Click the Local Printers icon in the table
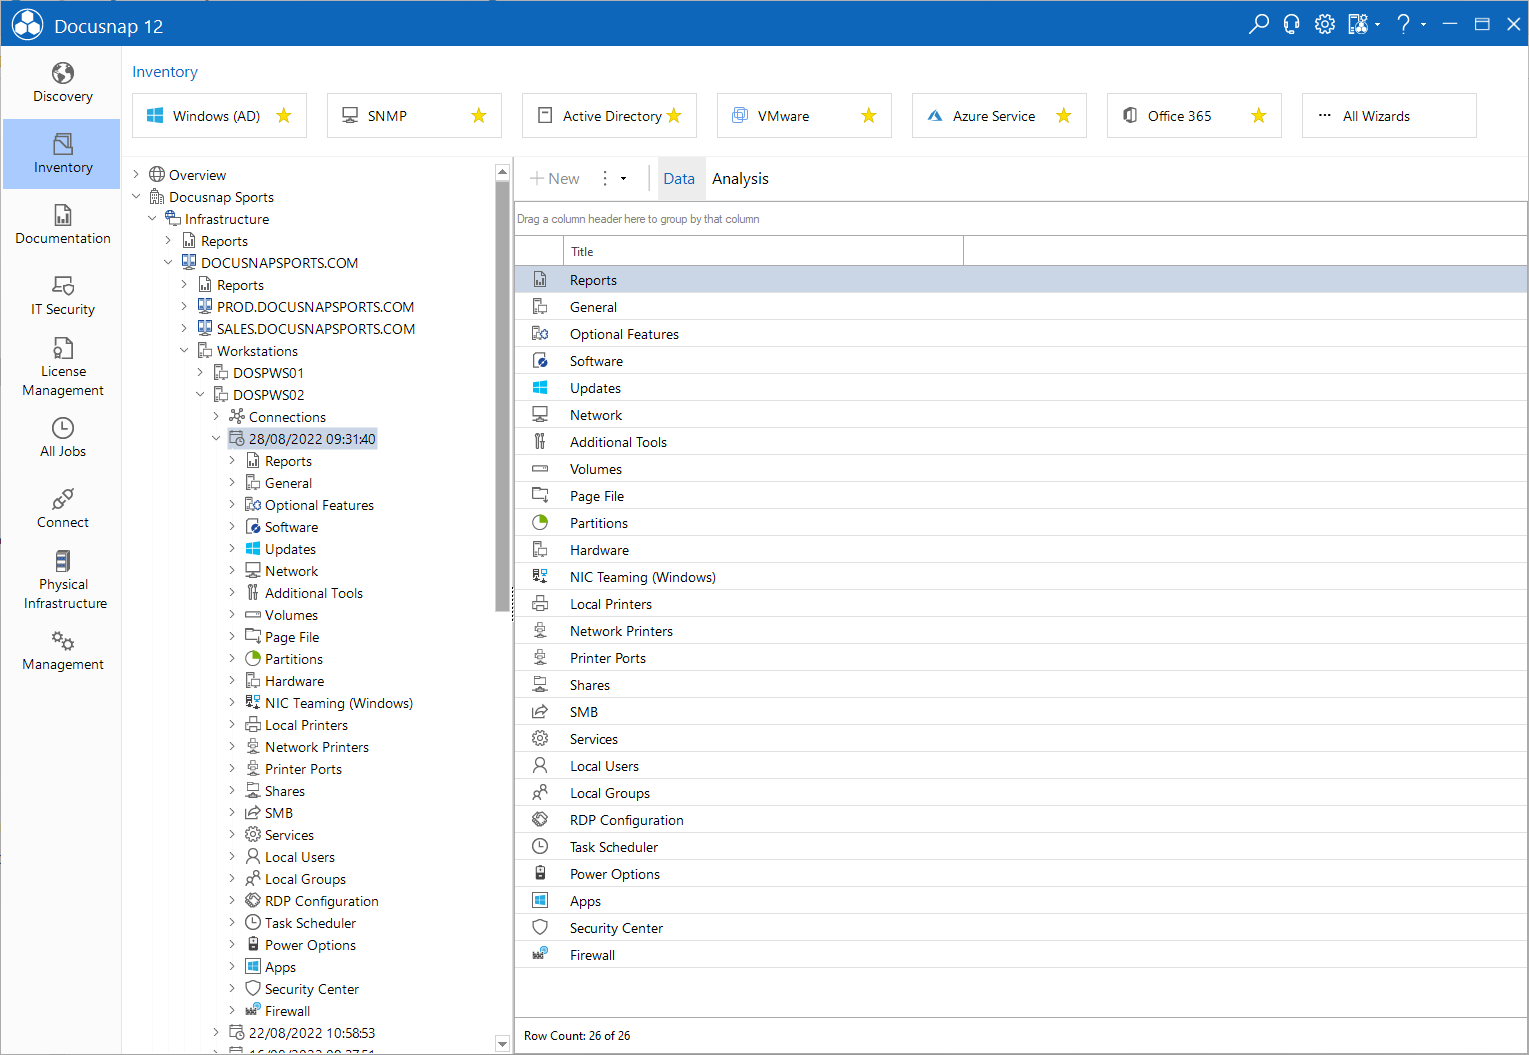 pos(540,604)
